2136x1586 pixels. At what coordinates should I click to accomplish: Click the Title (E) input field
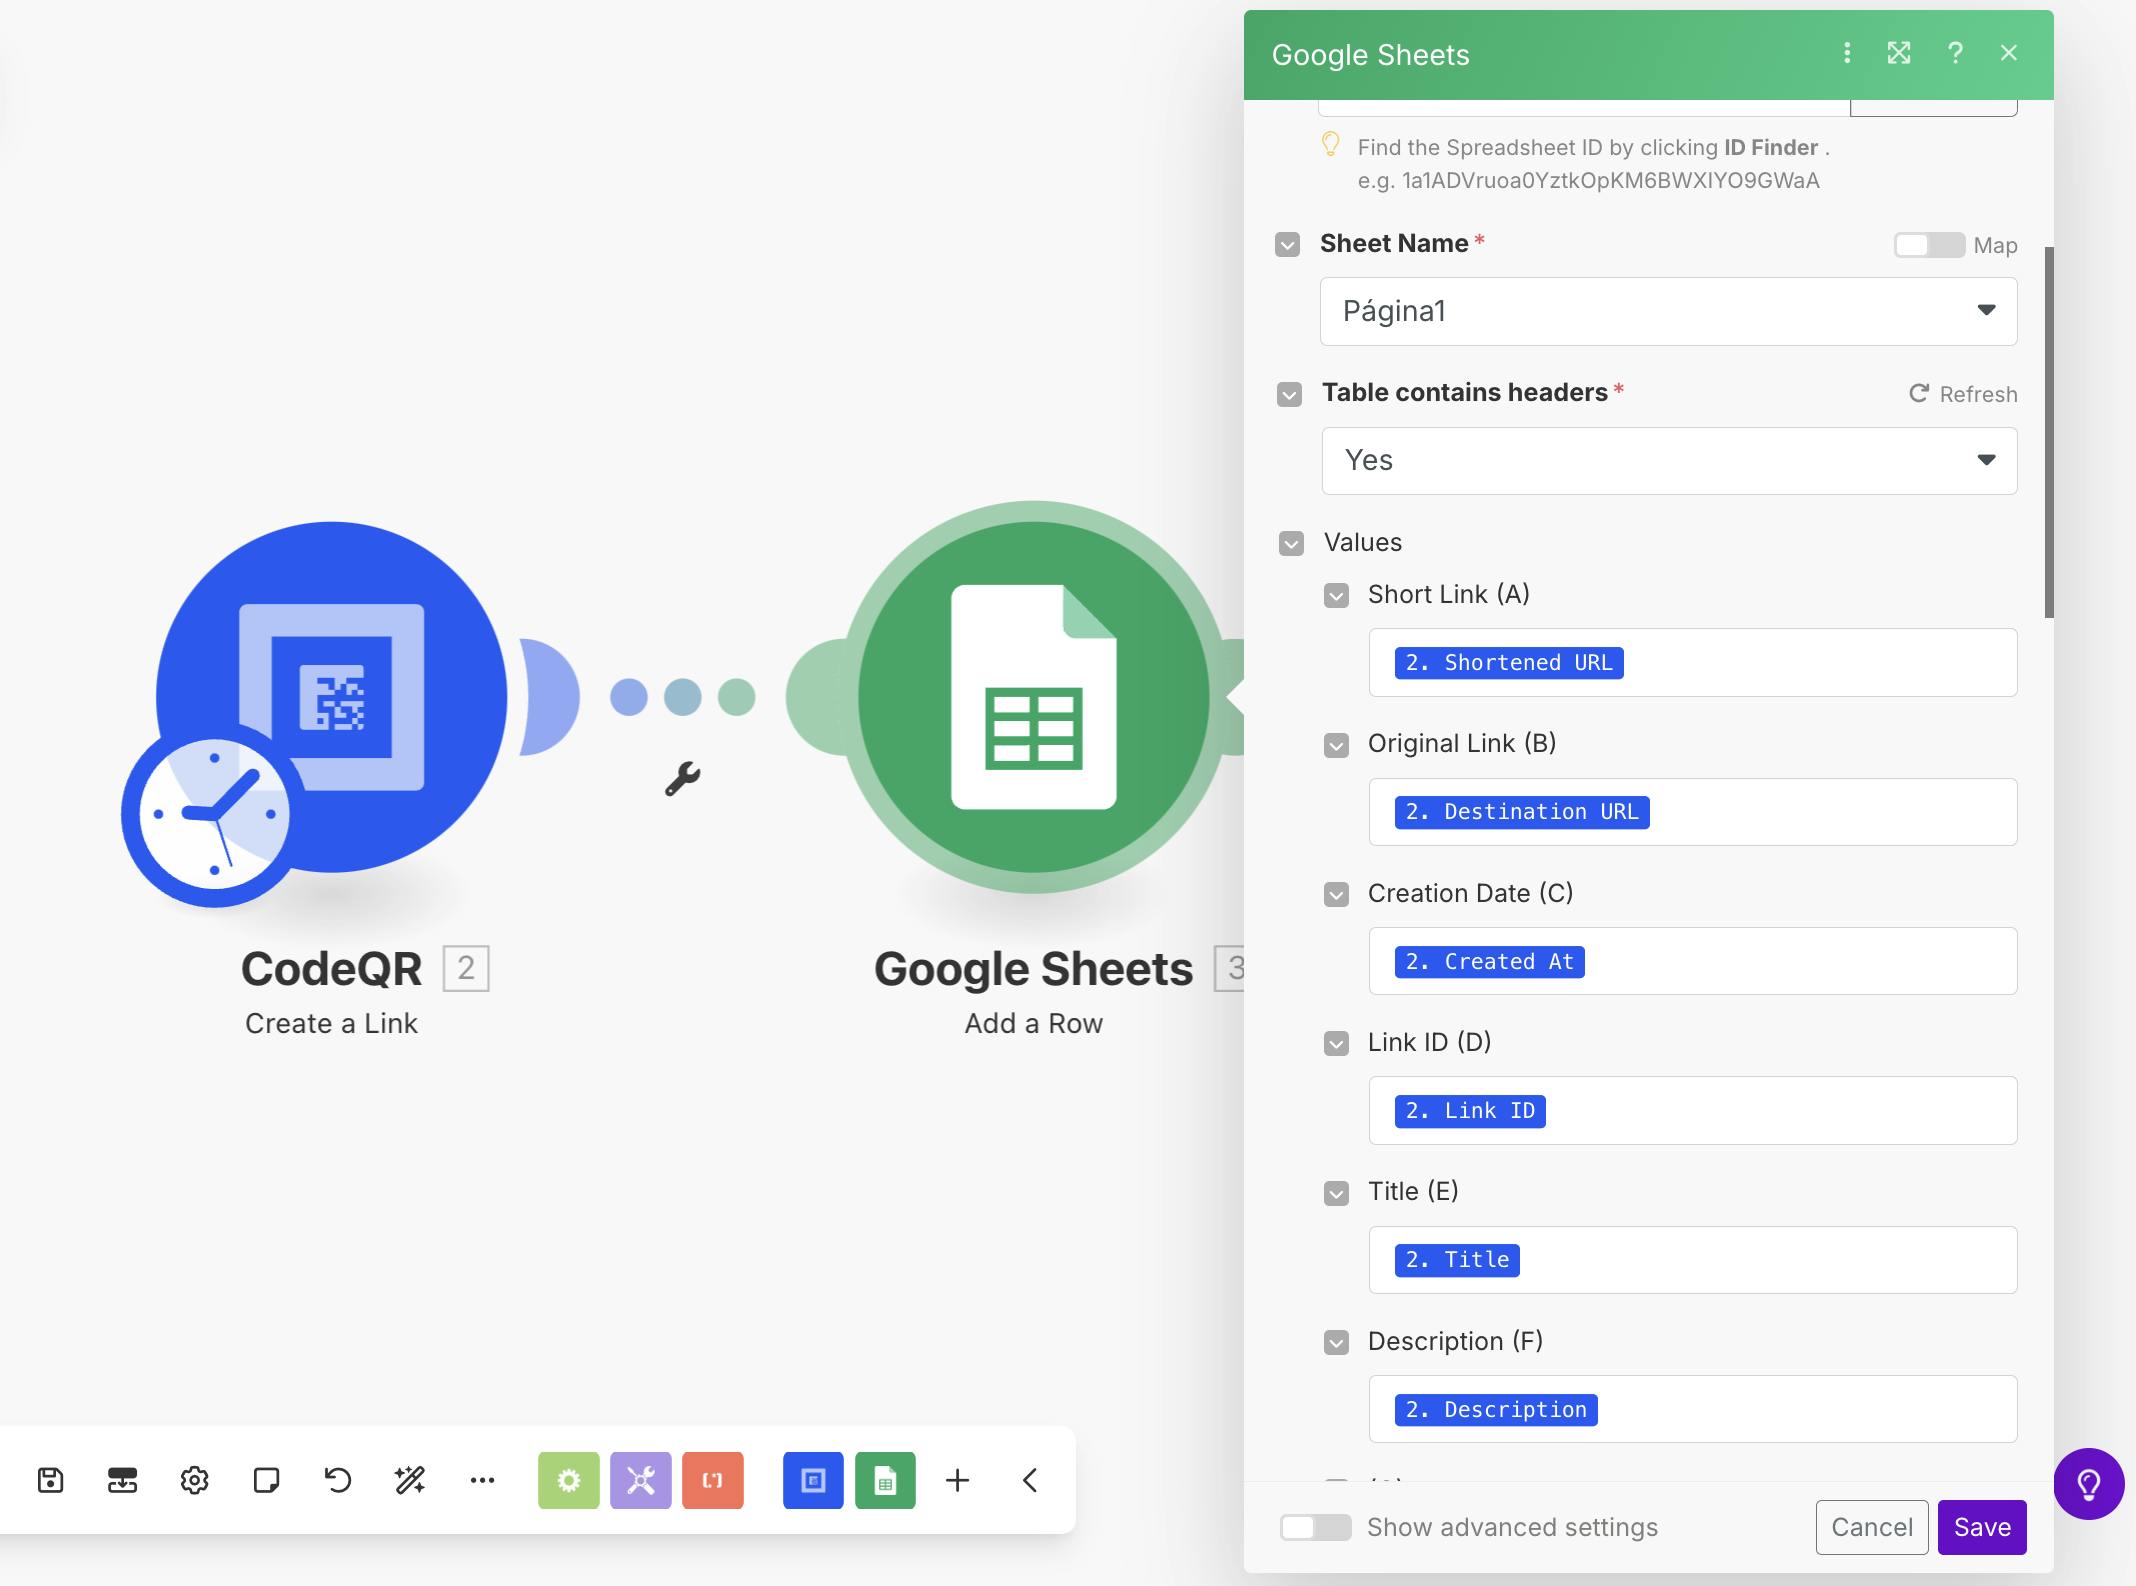click(x=1693, y=1260)
